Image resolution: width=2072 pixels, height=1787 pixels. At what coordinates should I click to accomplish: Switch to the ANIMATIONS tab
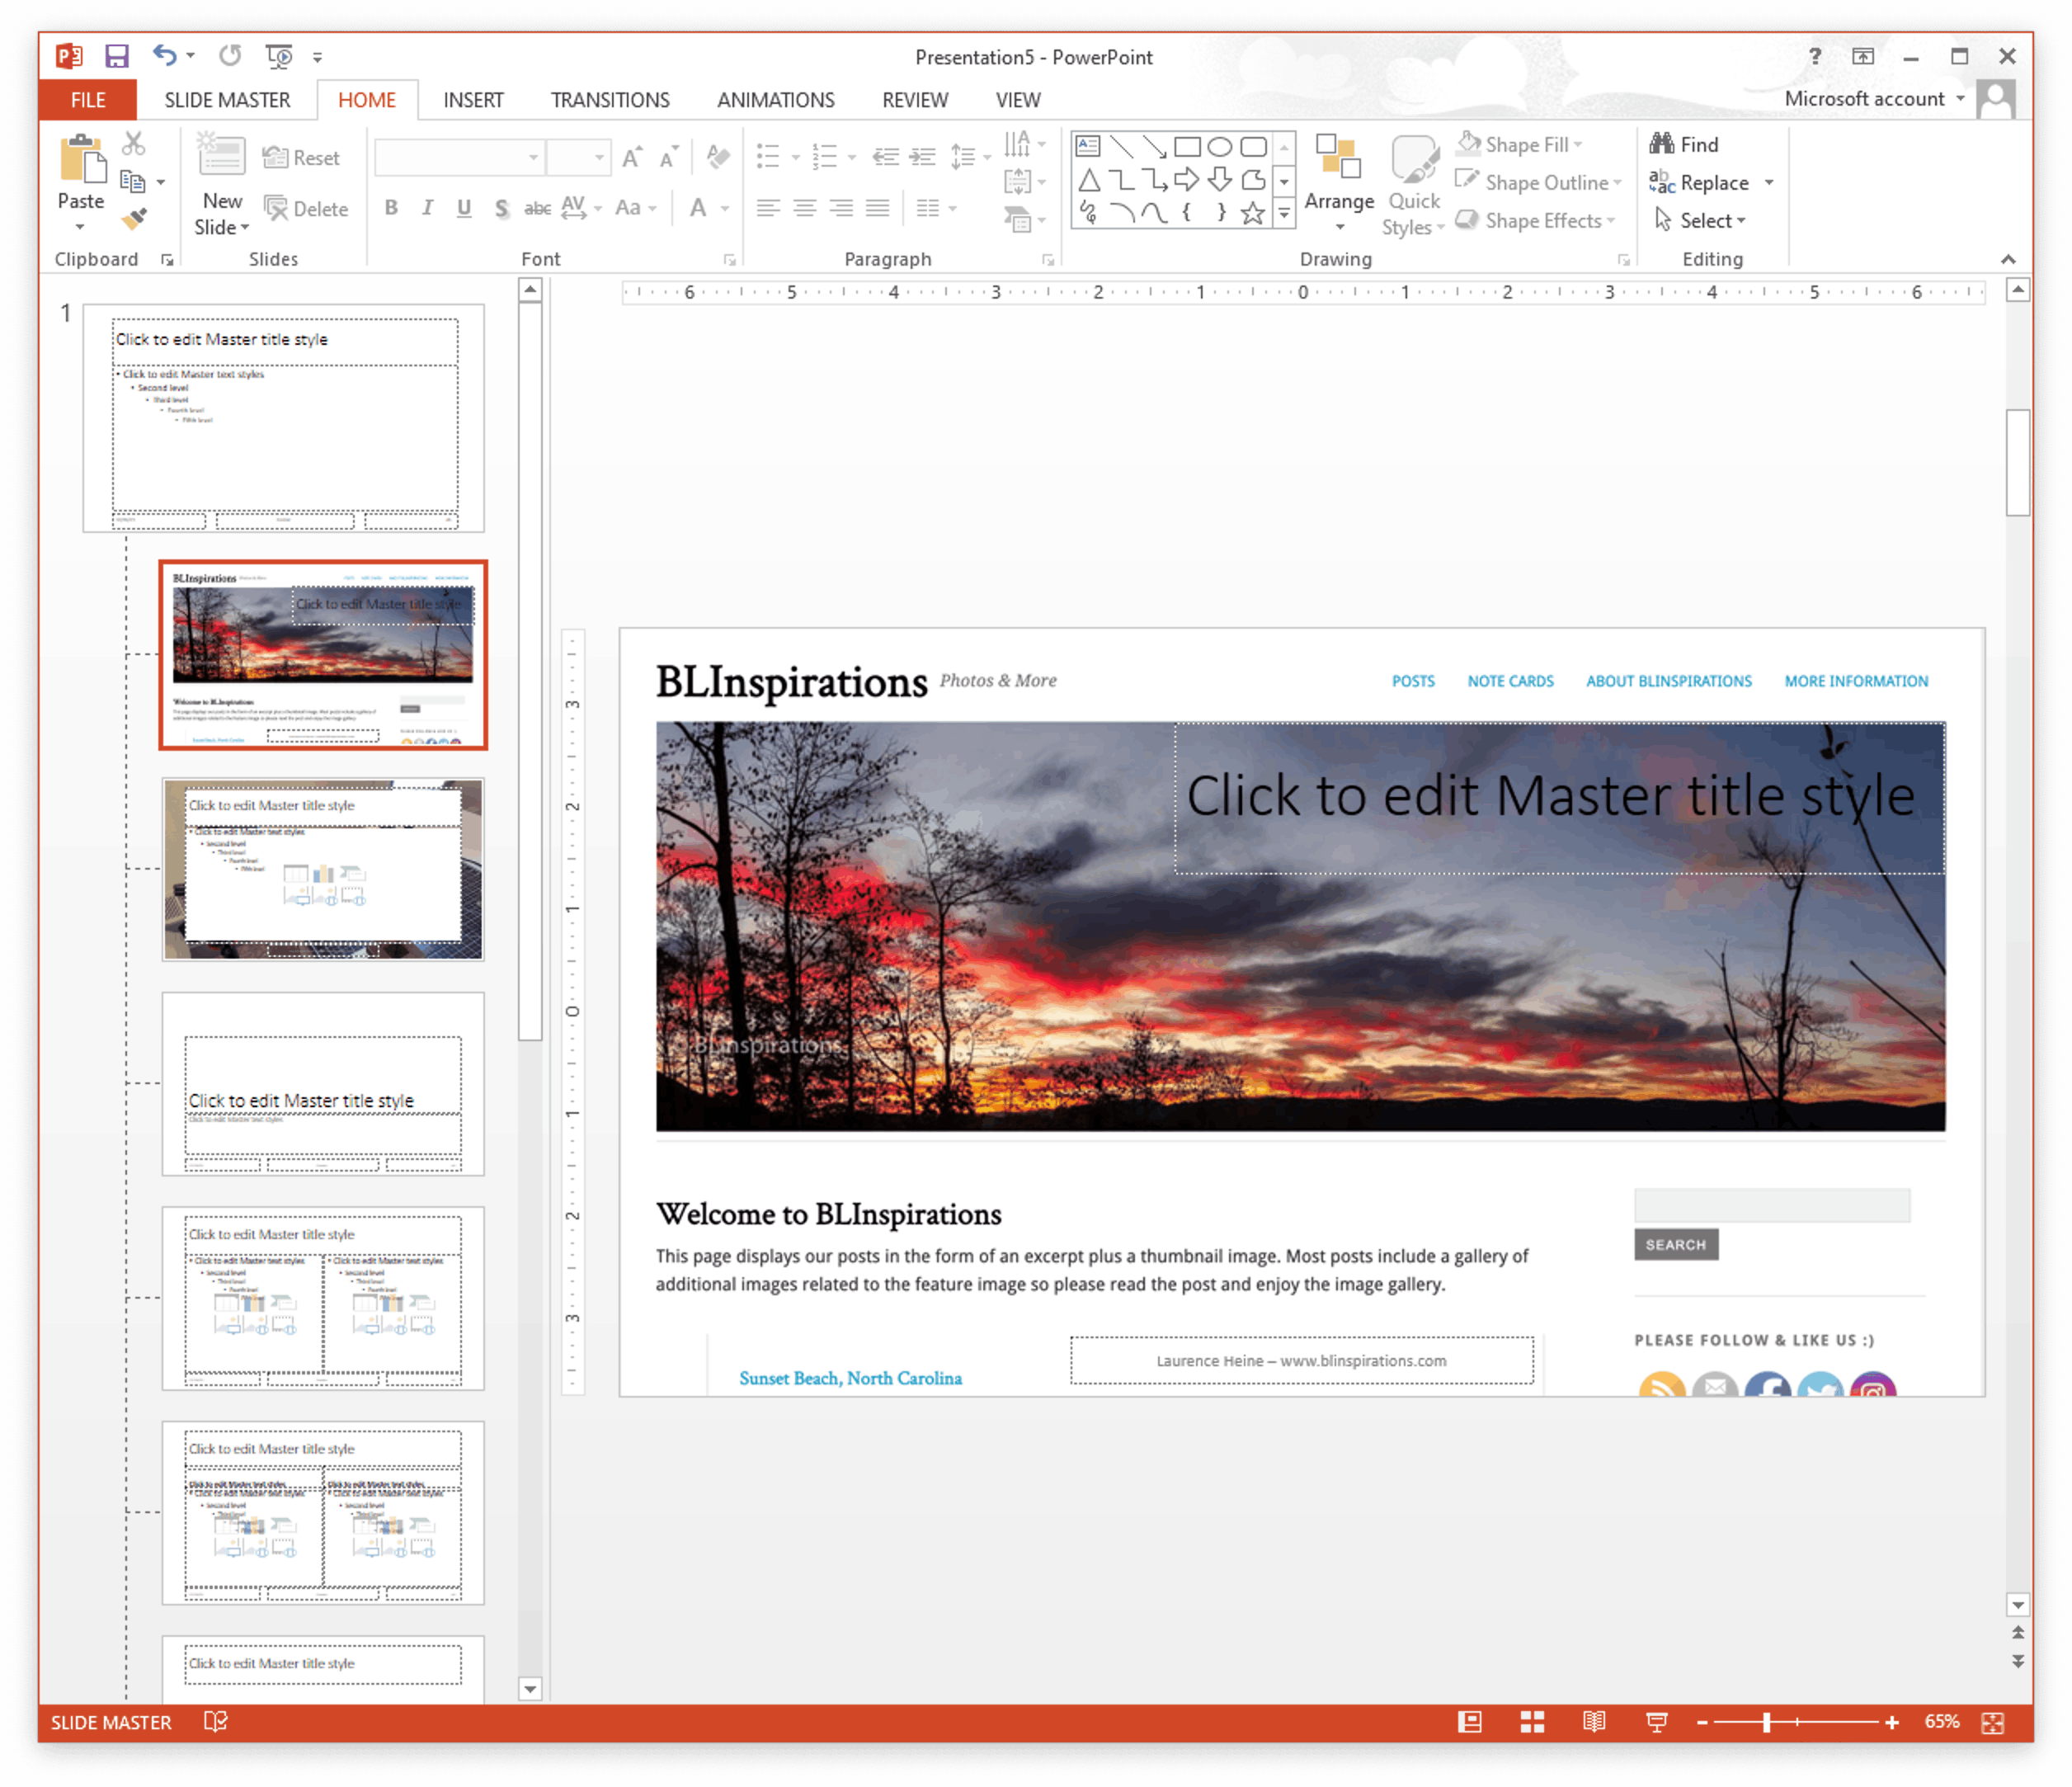pos(775,100)
